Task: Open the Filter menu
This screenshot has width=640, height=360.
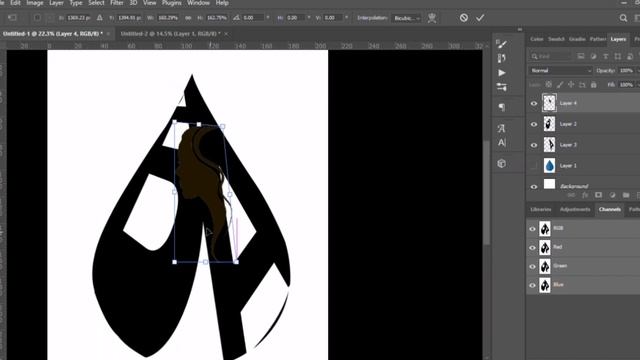Action: pos(117,3)
